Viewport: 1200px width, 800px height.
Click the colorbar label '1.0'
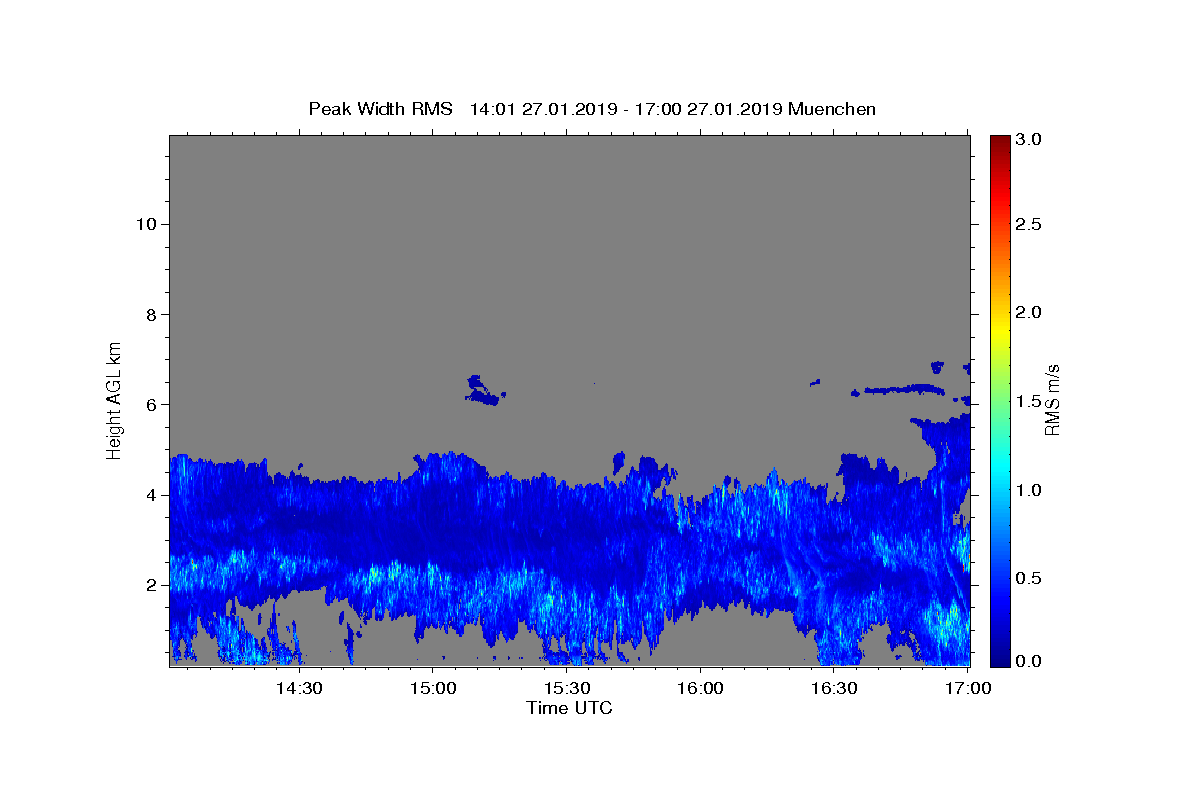click(x=1028, y=490)
